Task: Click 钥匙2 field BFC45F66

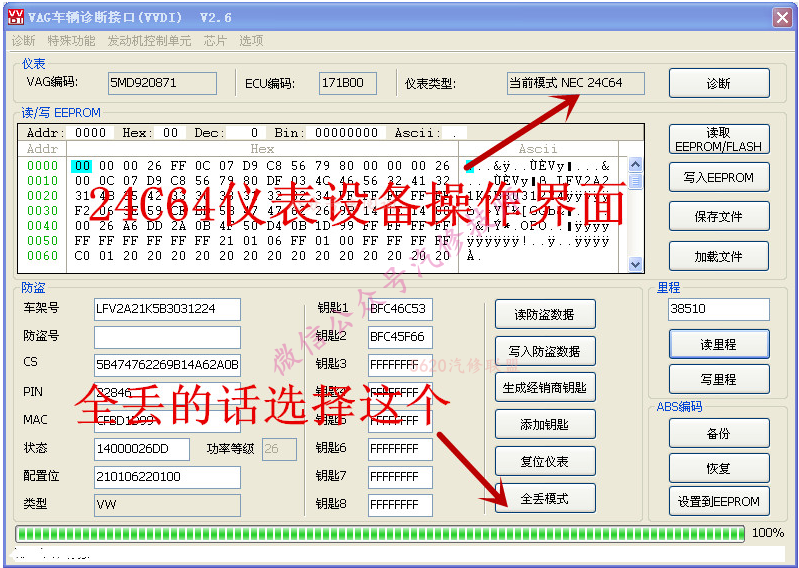Action: coord(401,337)
